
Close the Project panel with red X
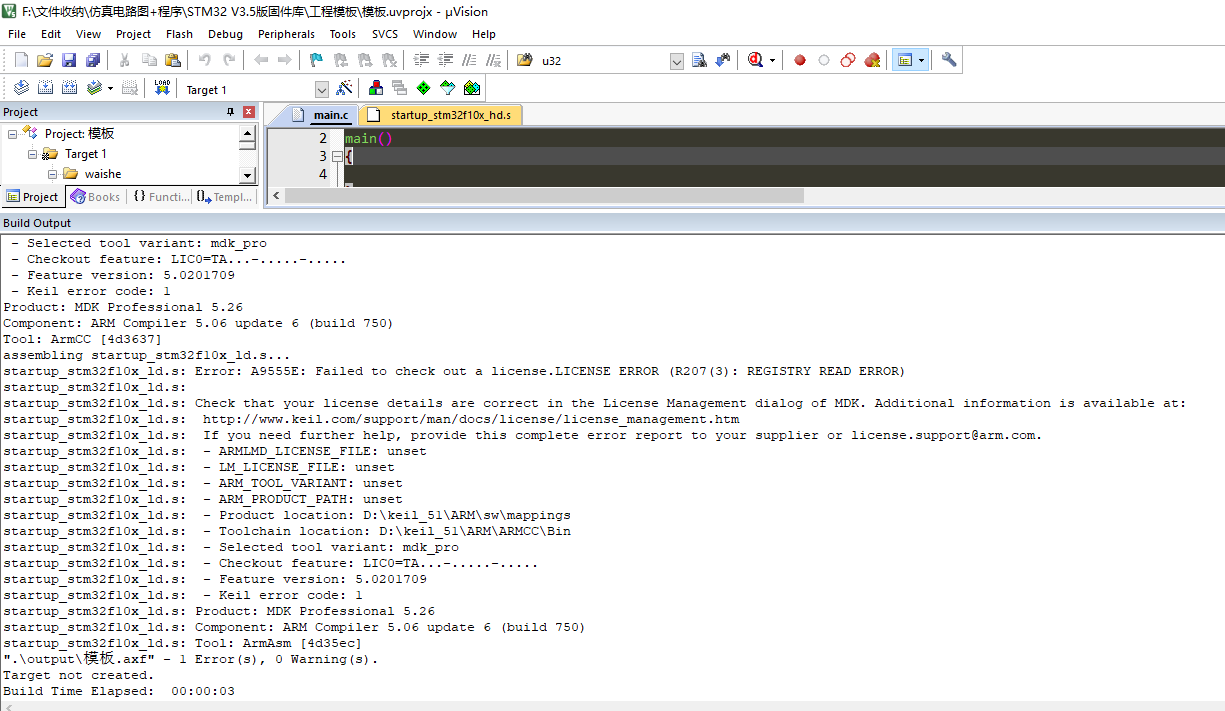tap(249, 112)
